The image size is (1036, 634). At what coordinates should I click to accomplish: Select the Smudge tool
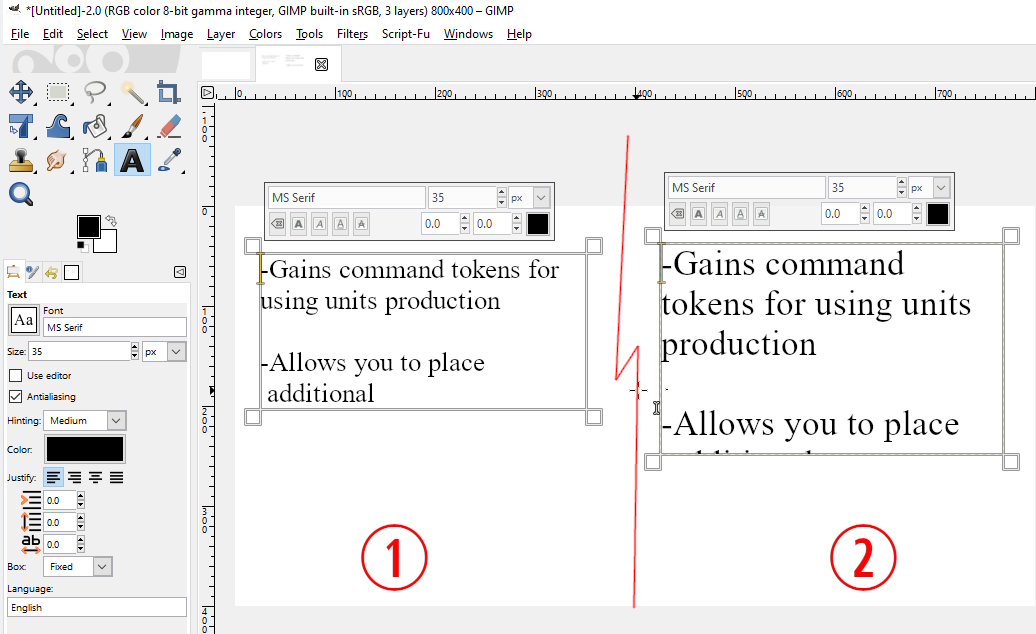[58, 160]
